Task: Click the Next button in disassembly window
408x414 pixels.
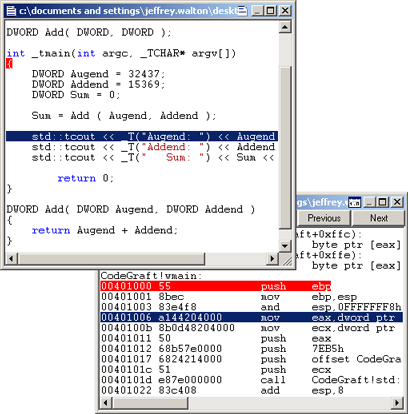Action: (379, 218)
